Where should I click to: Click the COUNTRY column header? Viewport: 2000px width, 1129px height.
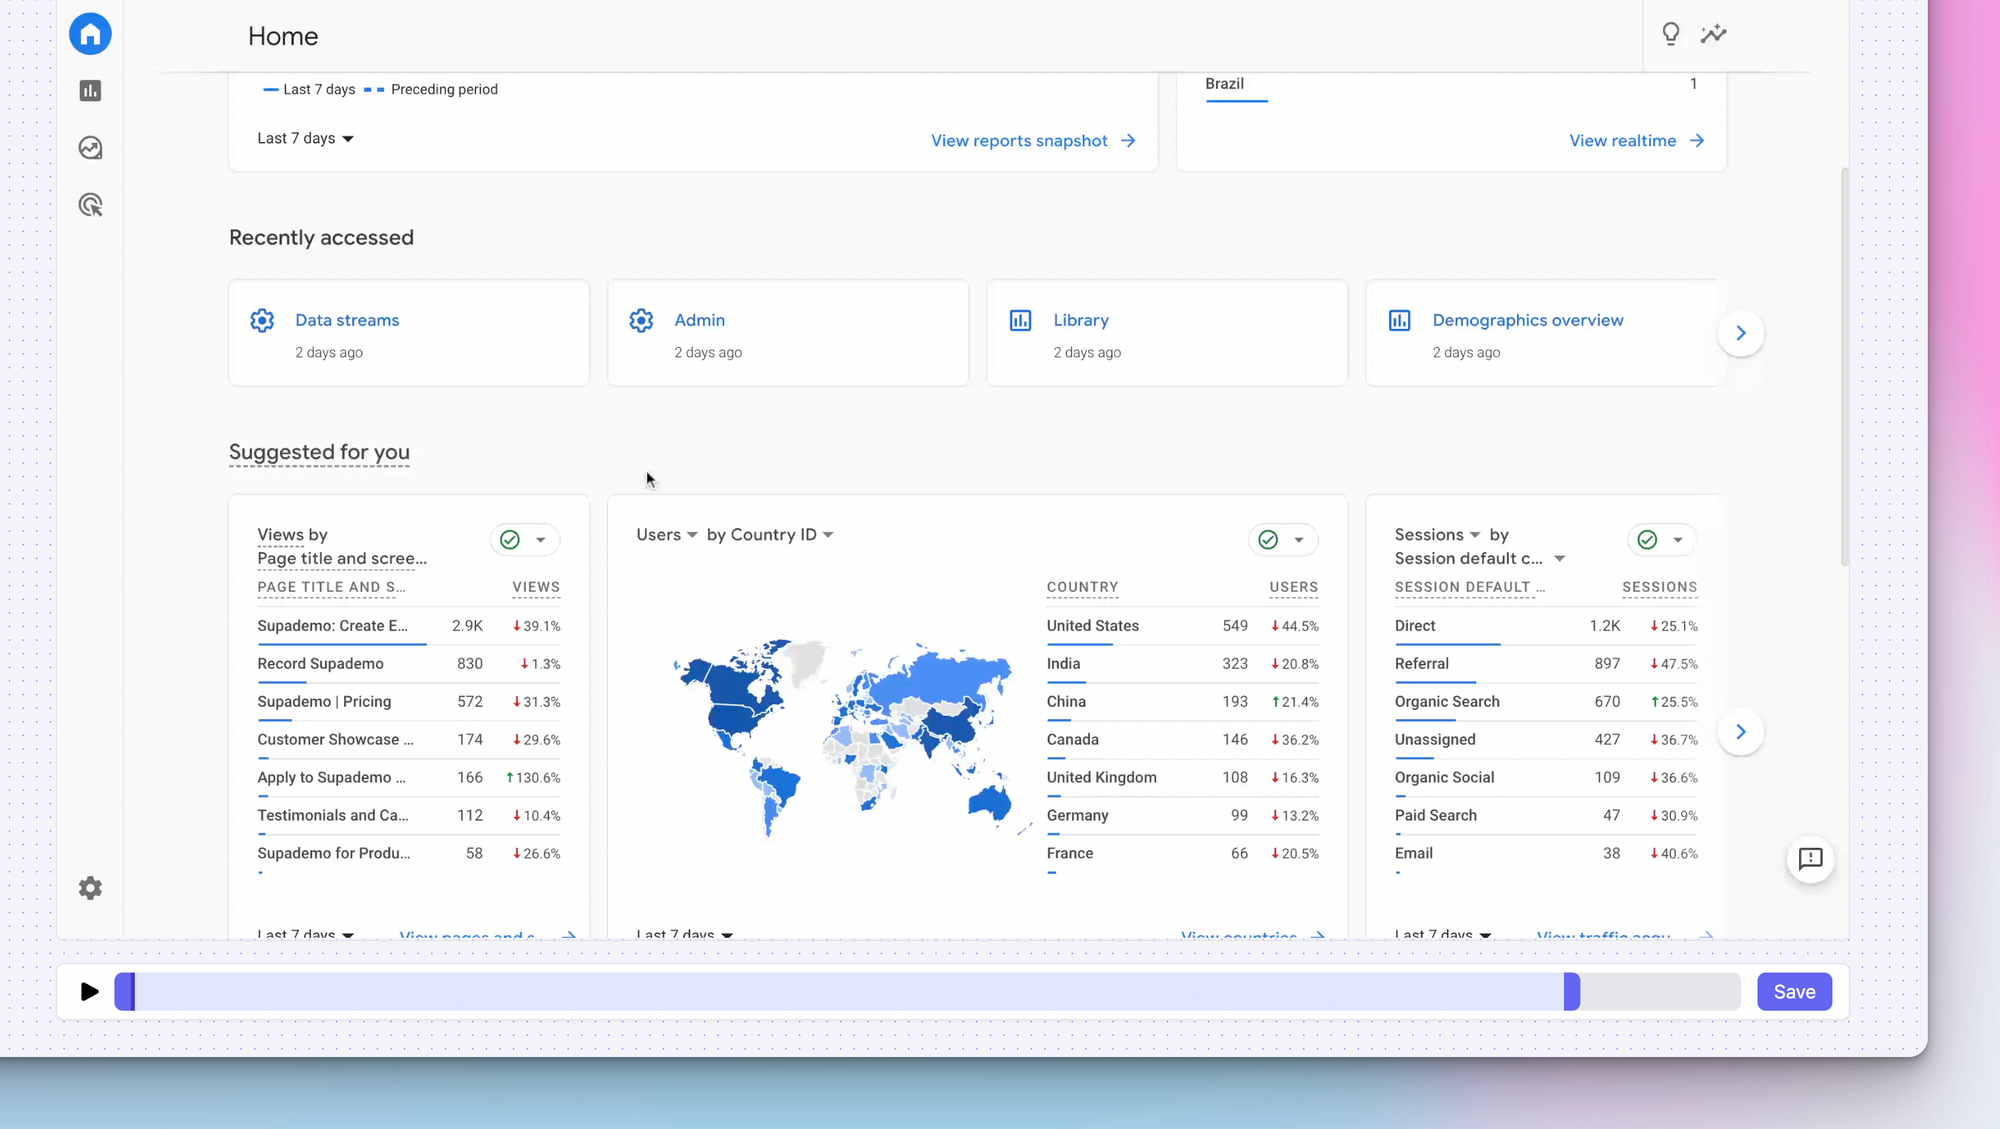1082,587
